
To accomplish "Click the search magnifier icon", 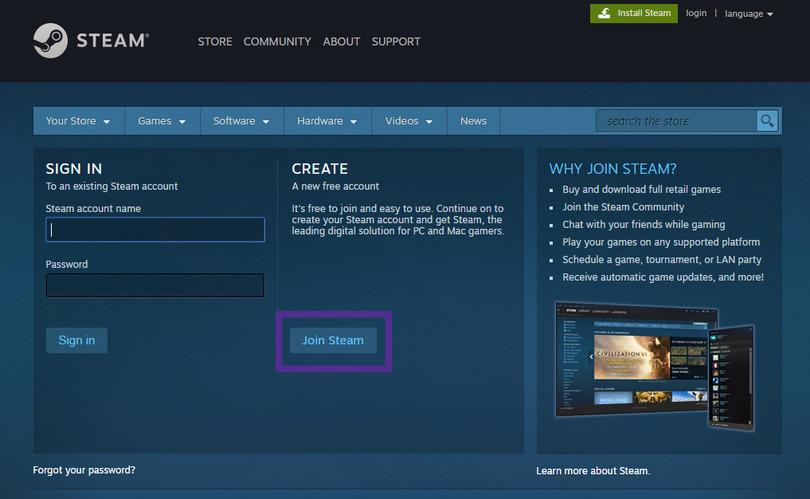I will pos(767,121).
